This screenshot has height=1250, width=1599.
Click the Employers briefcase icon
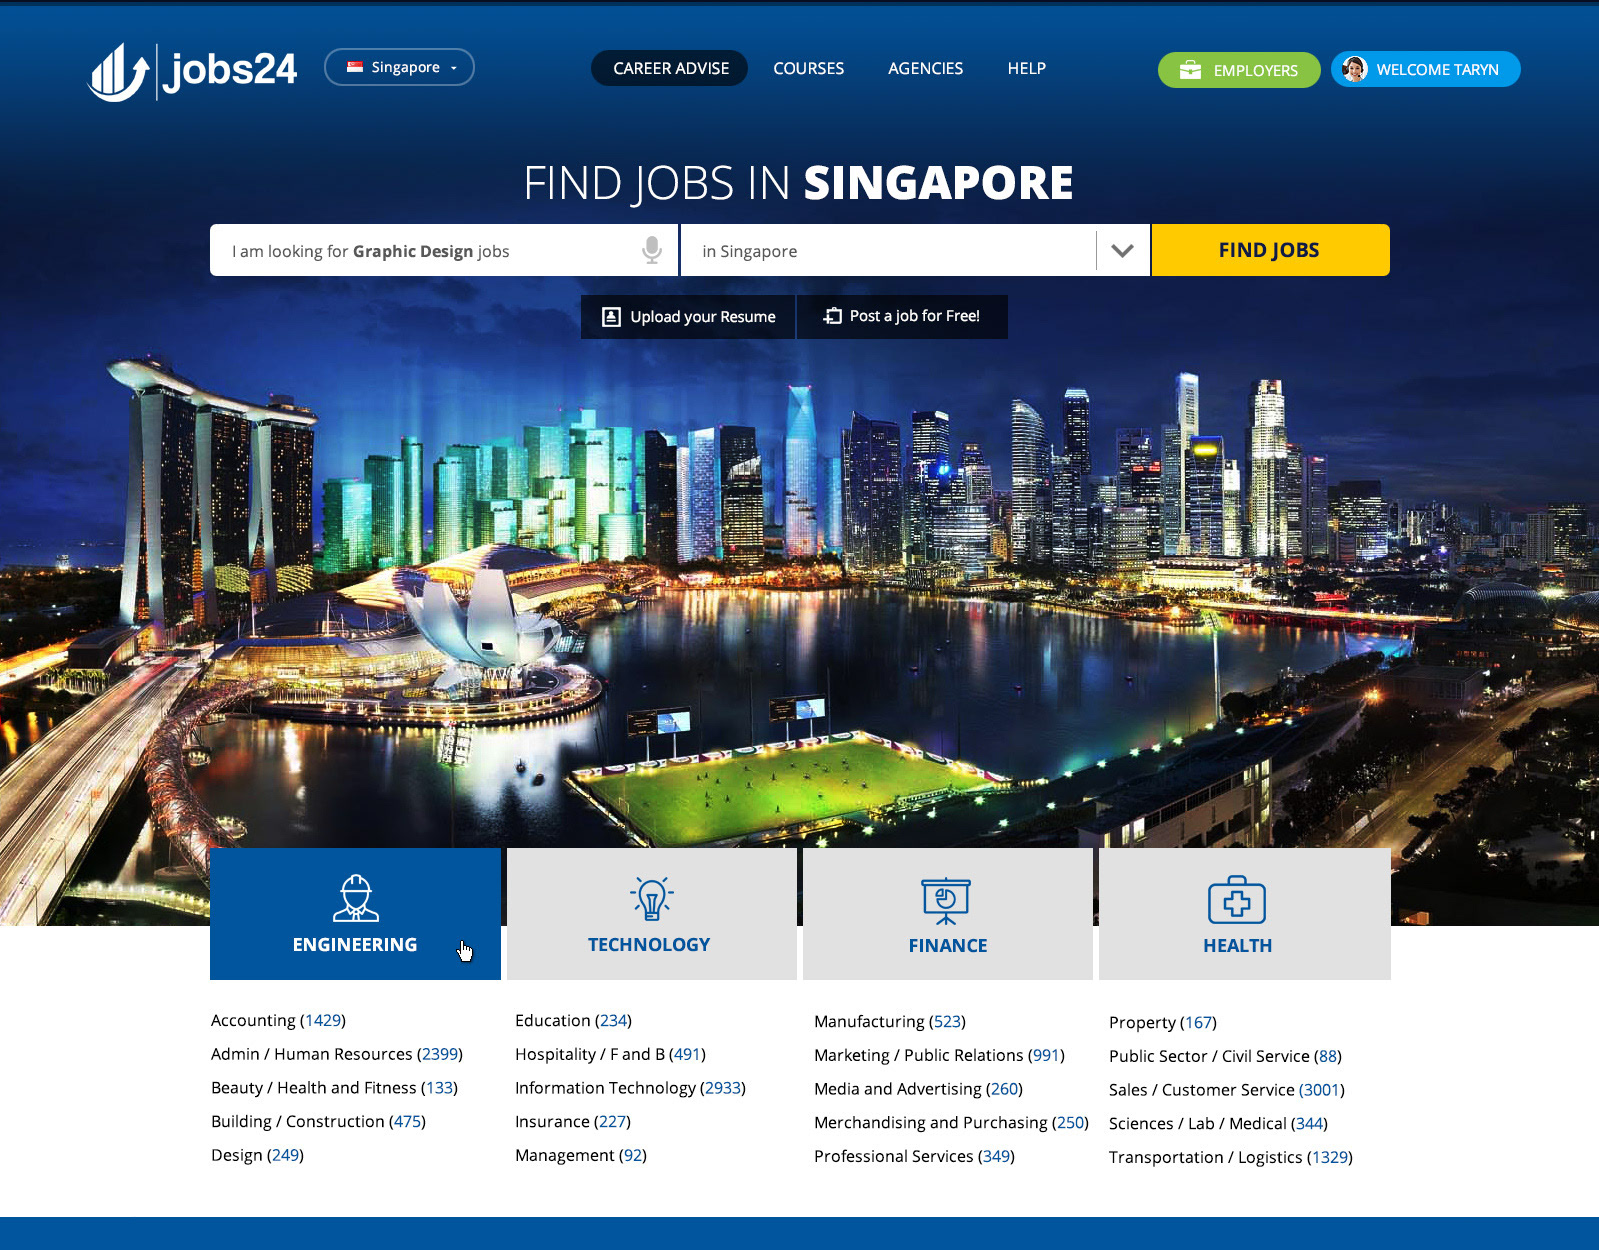[x=1190, y=70]
